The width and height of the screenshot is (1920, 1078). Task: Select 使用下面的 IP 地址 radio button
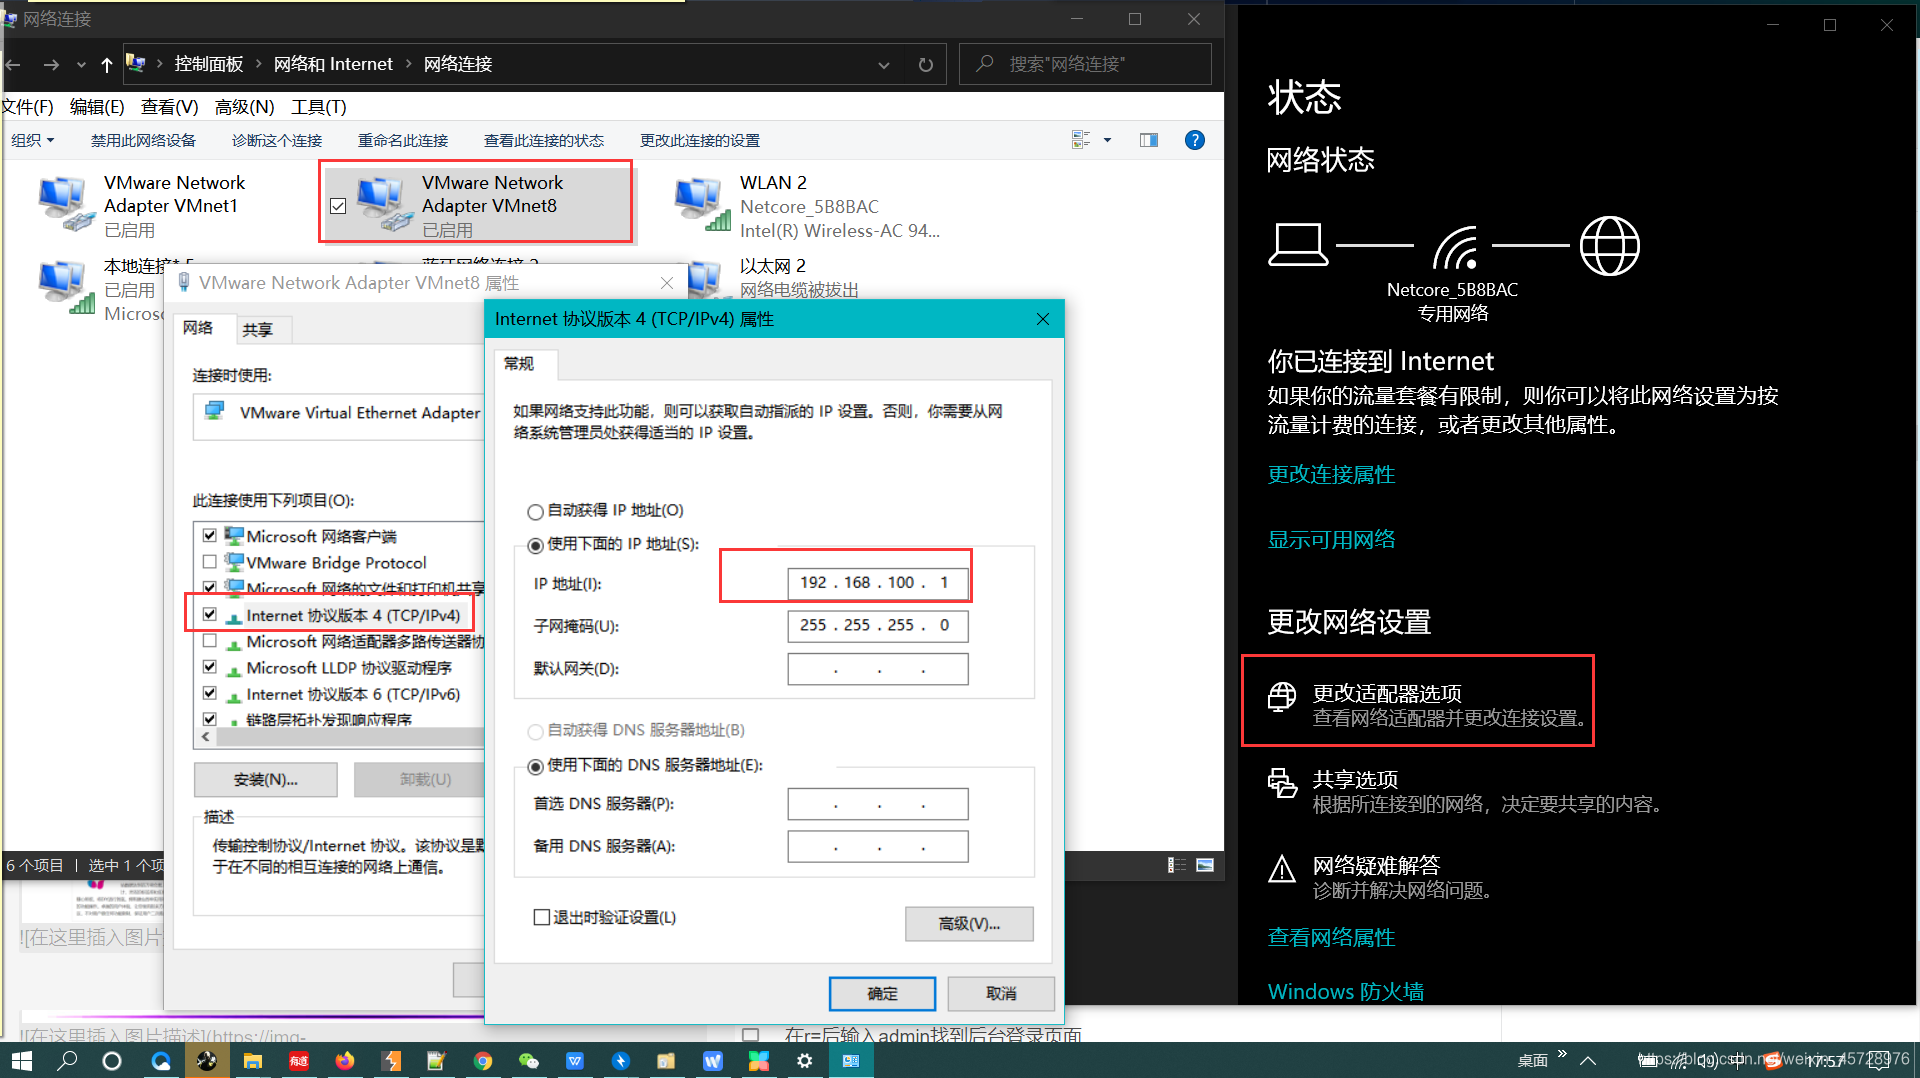(x=536, y=545)
